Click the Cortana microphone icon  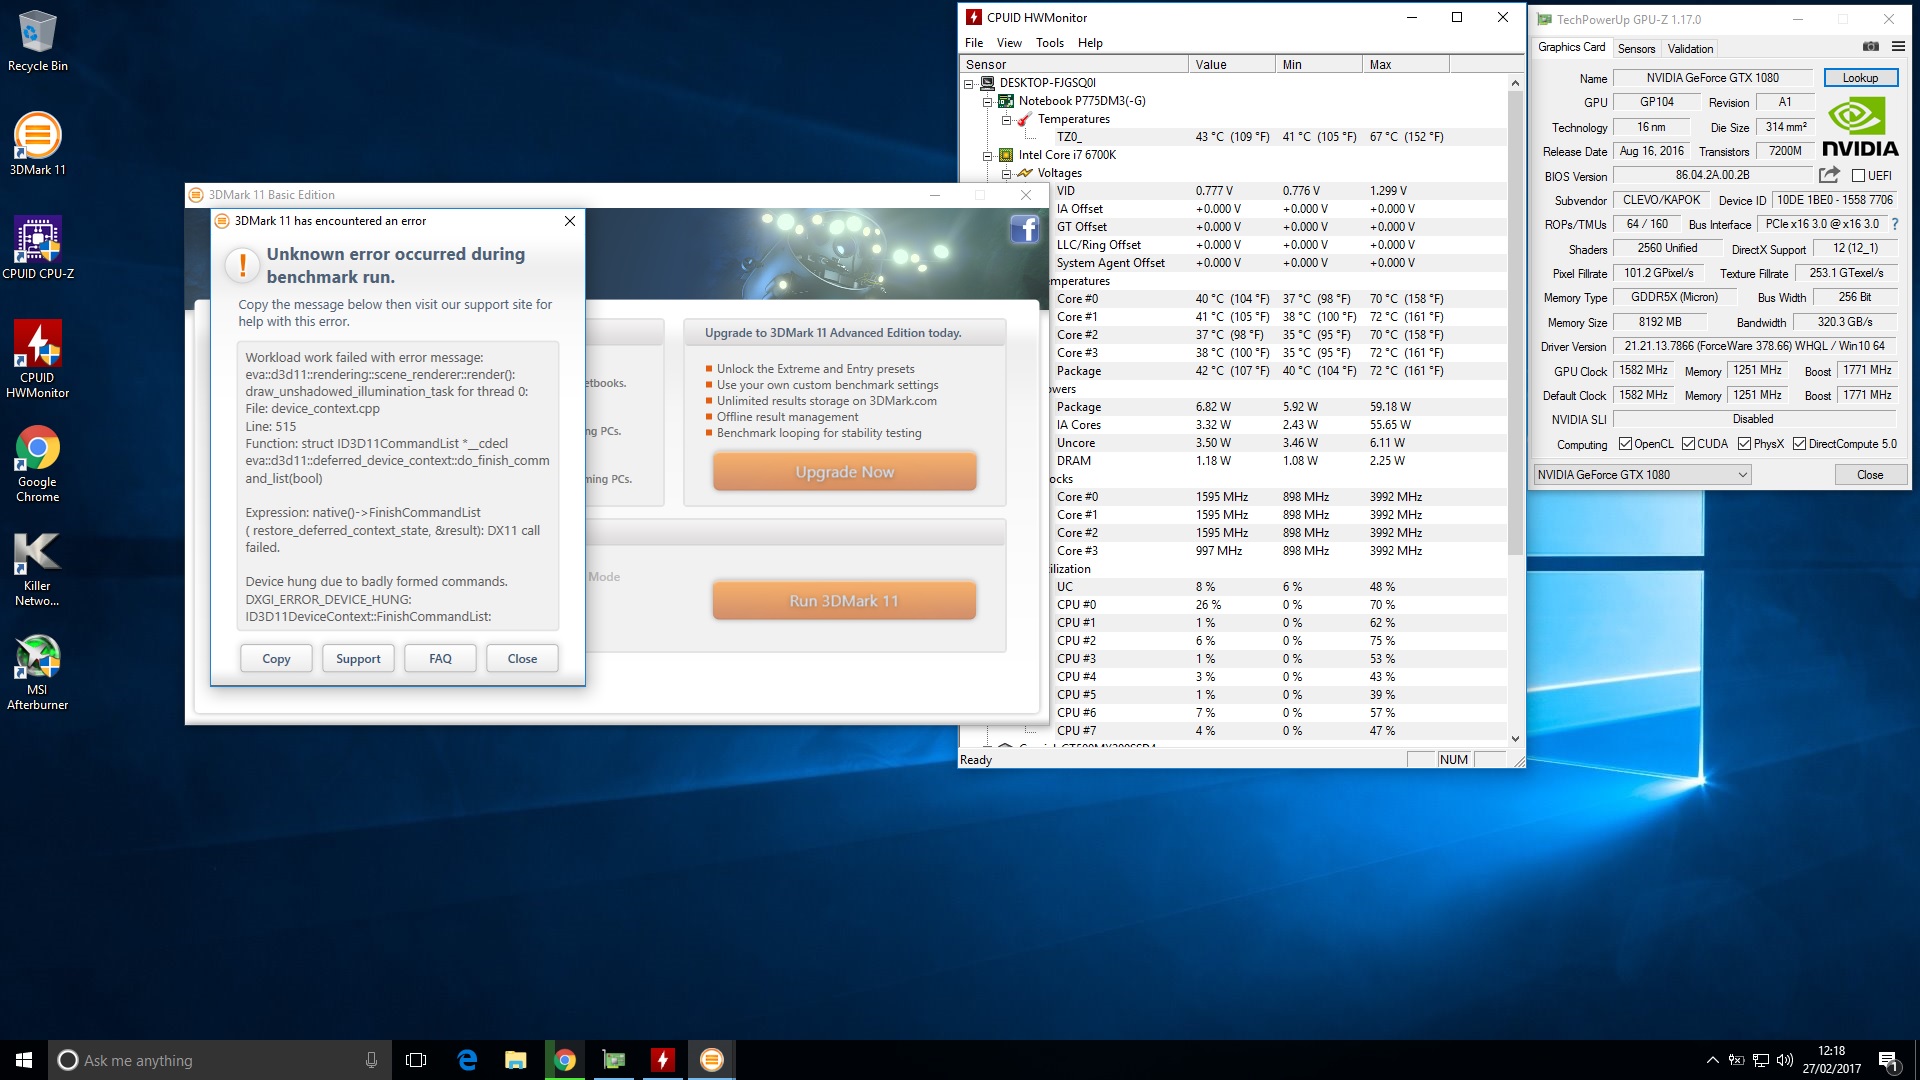[371, 1060]
